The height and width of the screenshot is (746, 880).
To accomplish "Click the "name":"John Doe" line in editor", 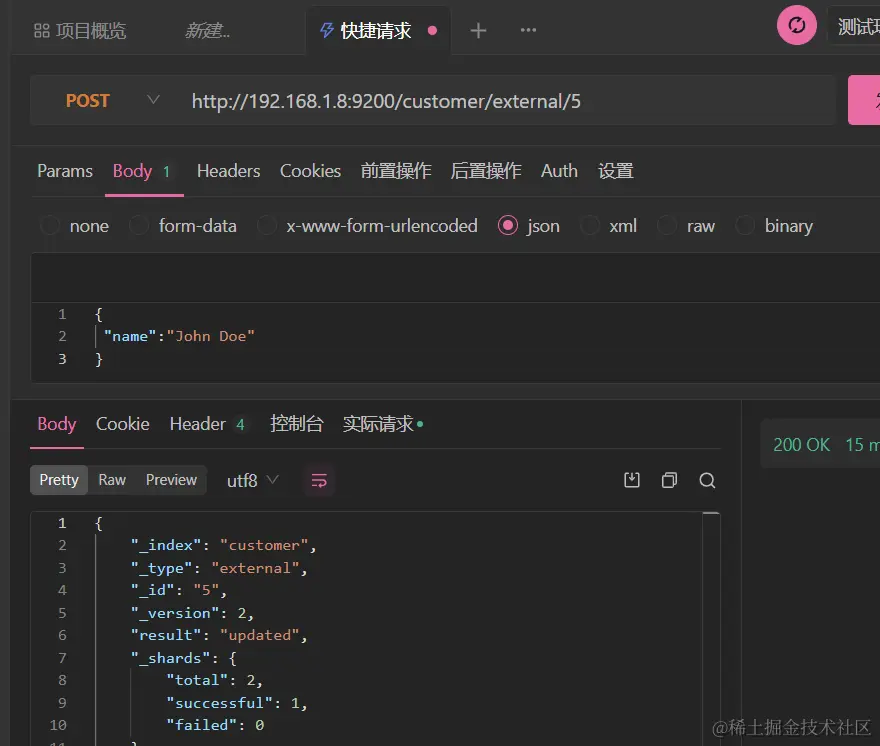I will 180,336.
